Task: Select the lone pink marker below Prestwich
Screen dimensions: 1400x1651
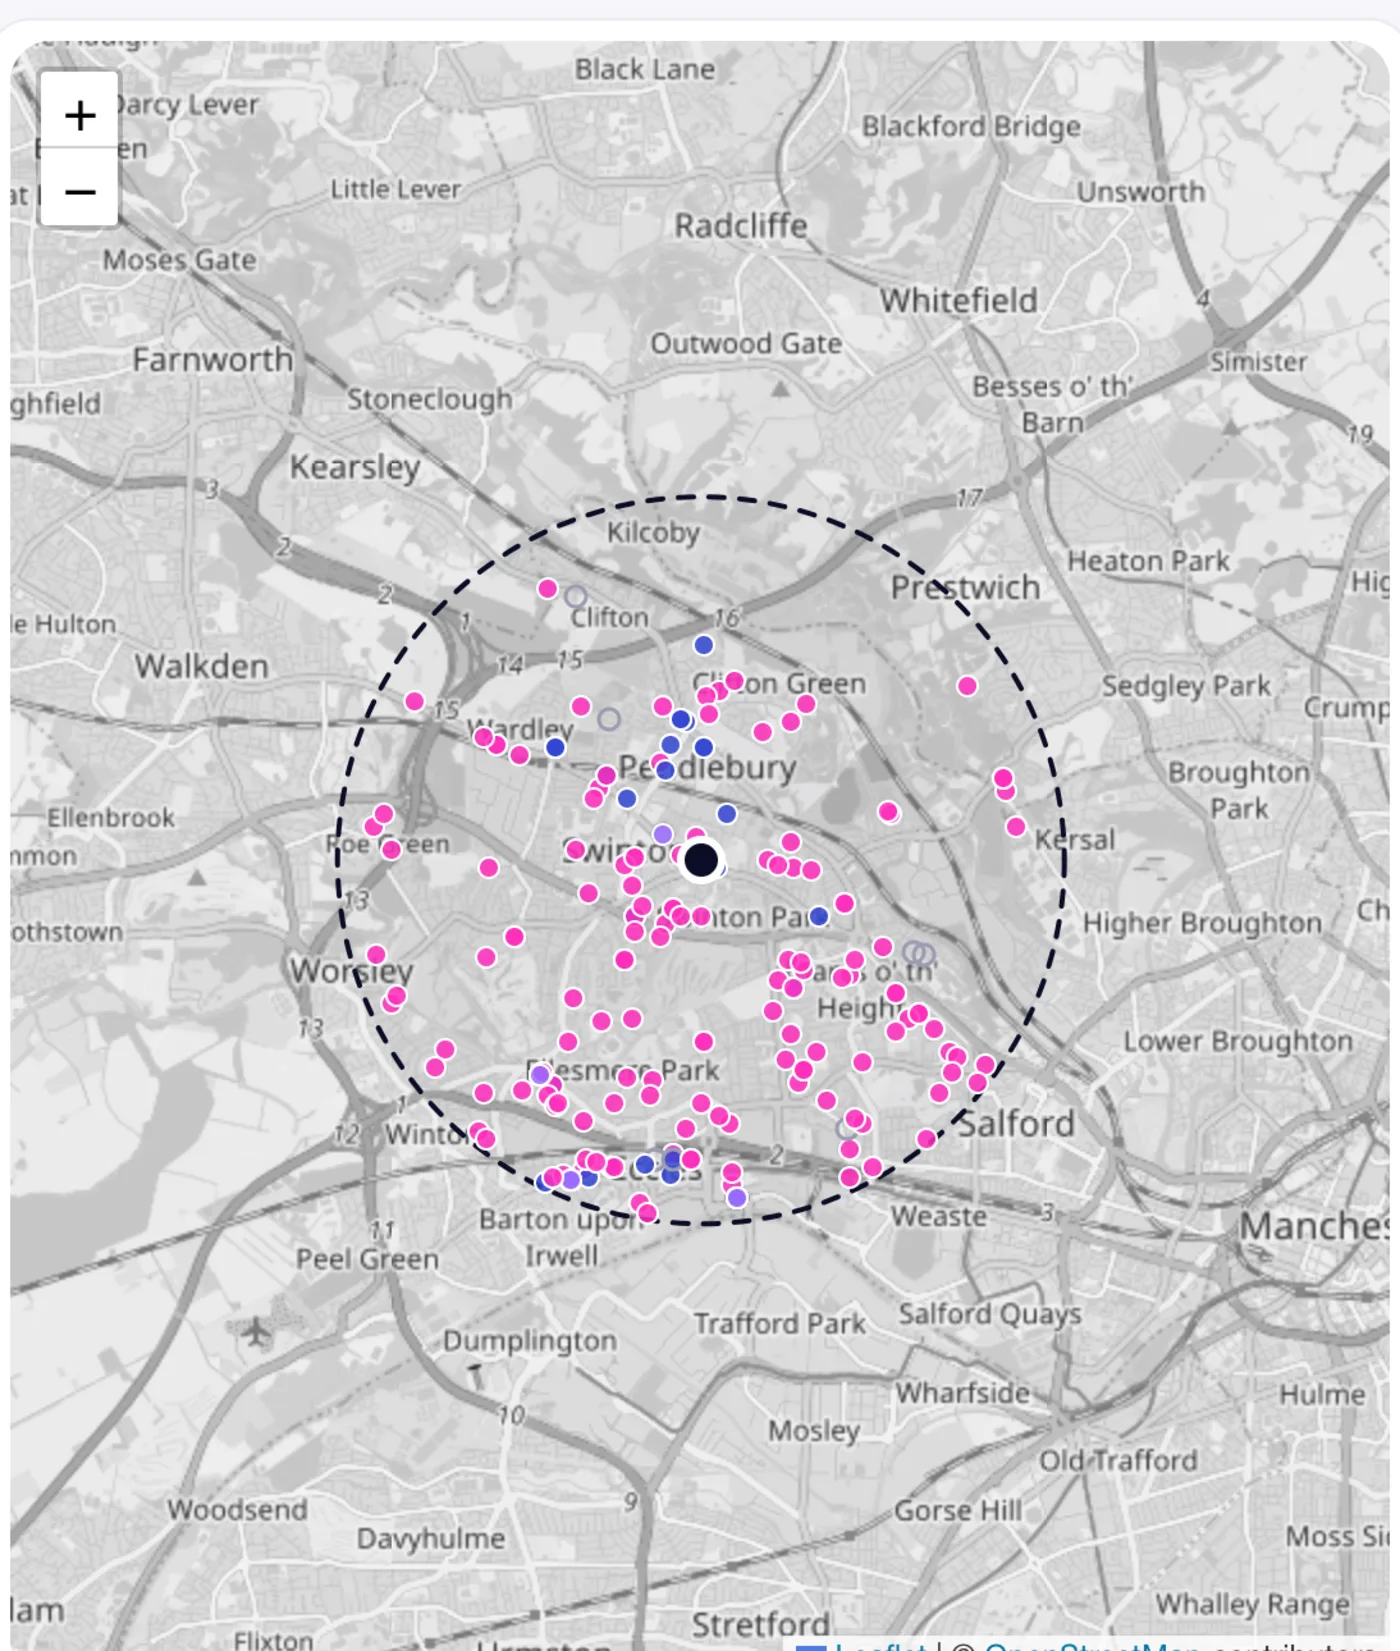Action: coord(967,686)
